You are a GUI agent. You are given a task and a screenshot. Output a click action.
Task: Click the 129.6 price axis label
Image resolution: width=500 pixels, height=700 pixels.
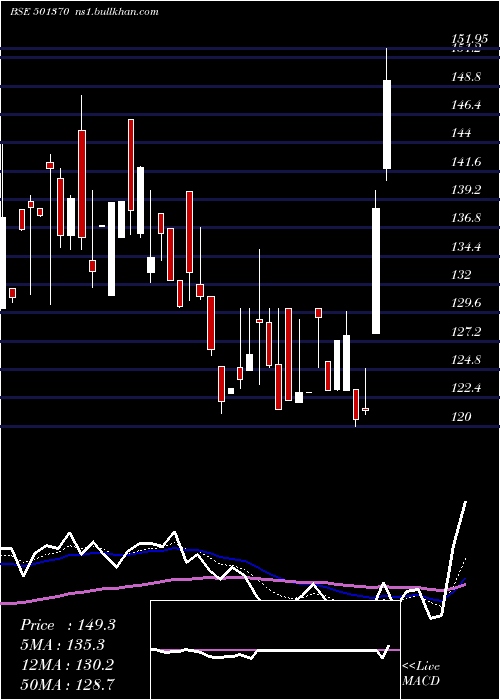[466, 303]
